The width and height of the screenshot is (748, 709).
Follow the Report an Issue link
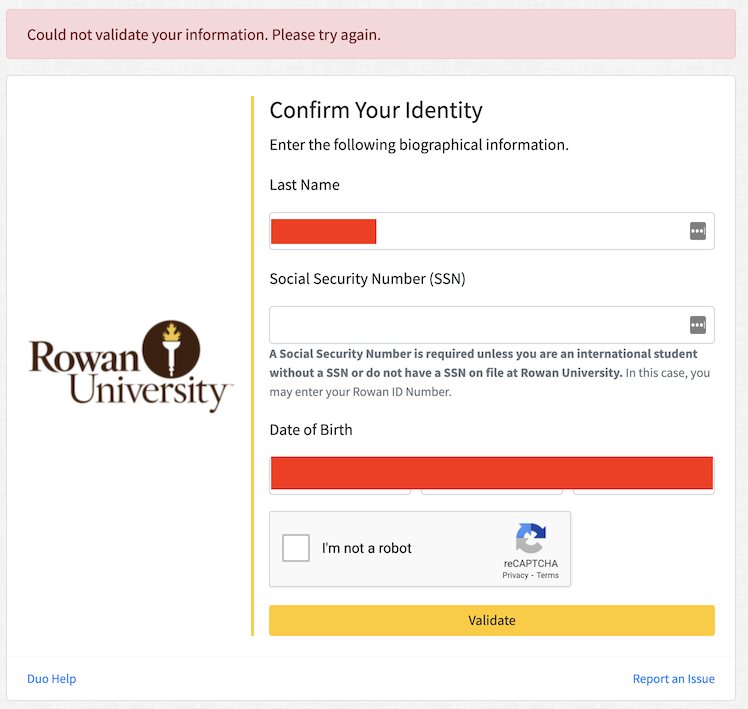click(673, 679)
